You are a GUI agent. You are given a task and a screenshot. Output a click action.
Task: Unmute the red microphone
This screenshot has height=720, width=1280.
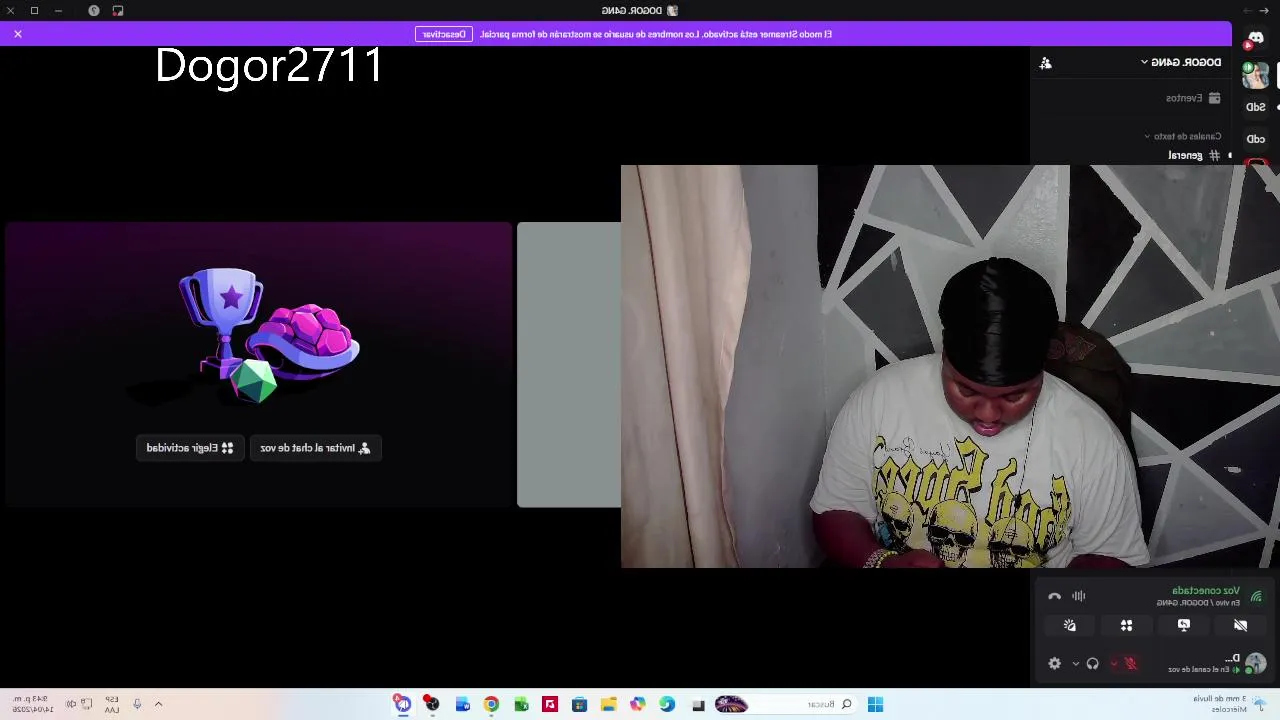[1131, 663]
